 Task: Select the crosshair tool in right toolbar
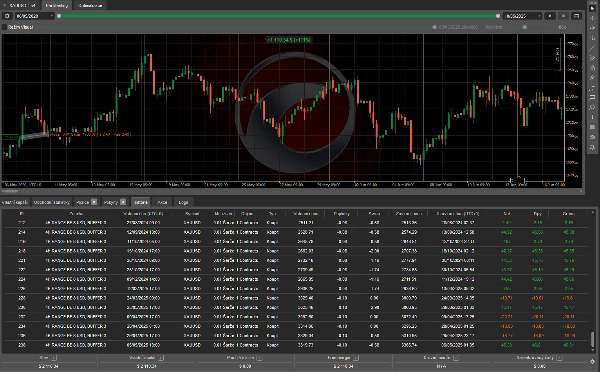click(592, 18)
